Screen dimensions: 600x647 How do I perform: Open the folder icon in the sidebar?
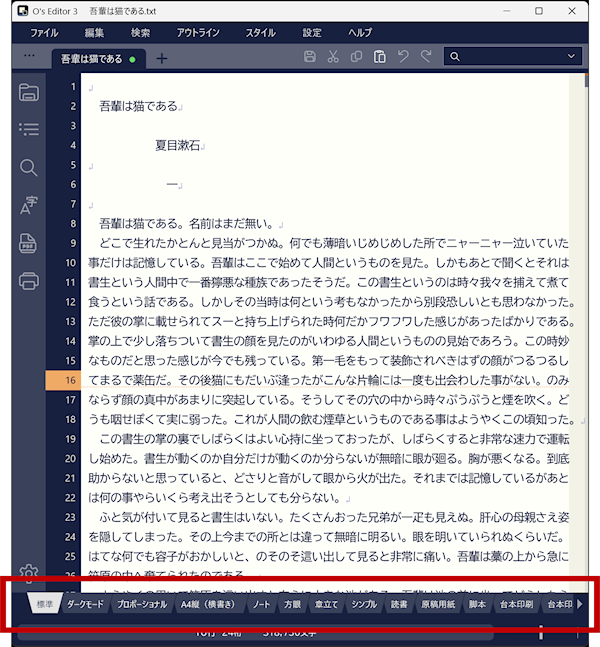[x=28, y=92]
